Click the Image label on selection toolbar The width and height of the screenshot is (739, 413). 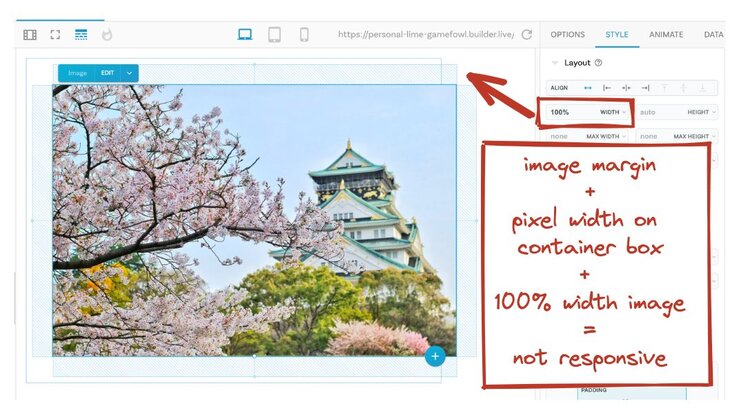(77, 73)
